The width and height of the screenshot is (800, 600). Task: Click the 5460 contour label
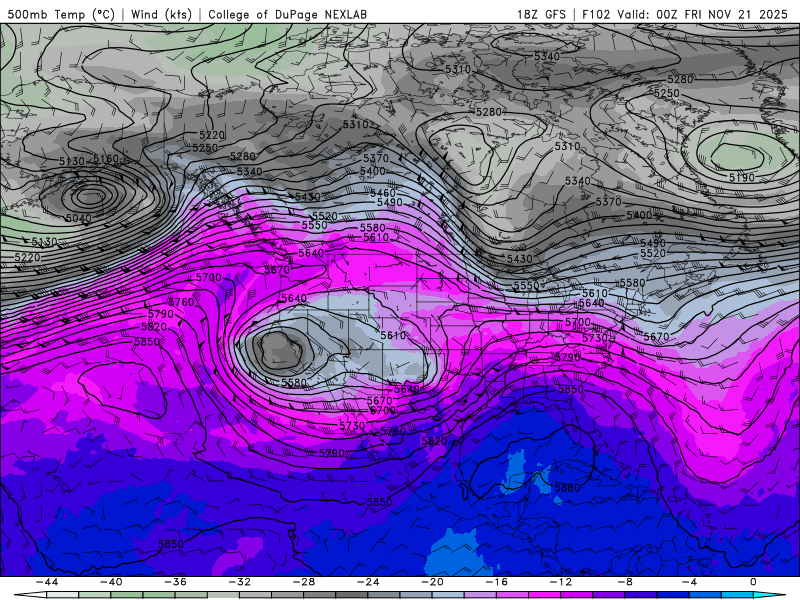[383, 193]
